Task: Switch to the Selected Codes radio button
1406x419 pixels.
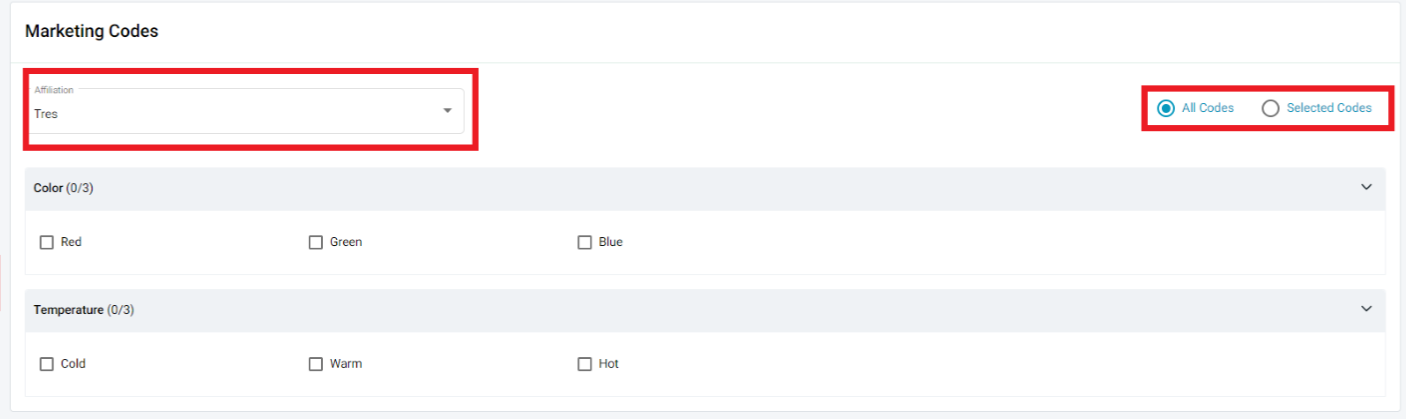Action: [1270, 108]
